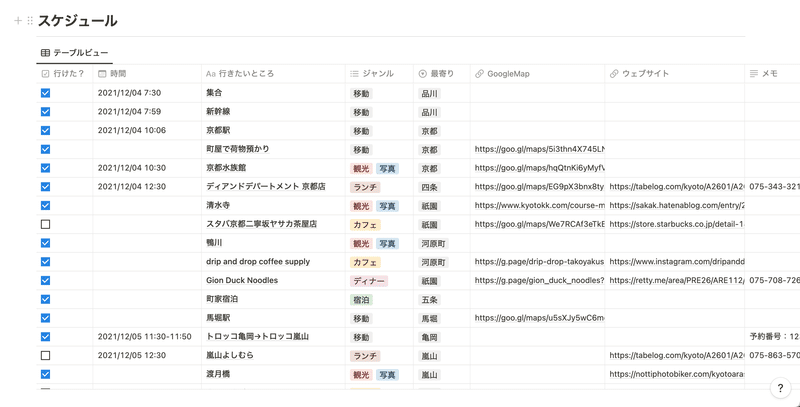Viewport: 800px width, 407px height.
Task: Click the 亀岡 nearest-station tag
Action: (x=429, y=337)
